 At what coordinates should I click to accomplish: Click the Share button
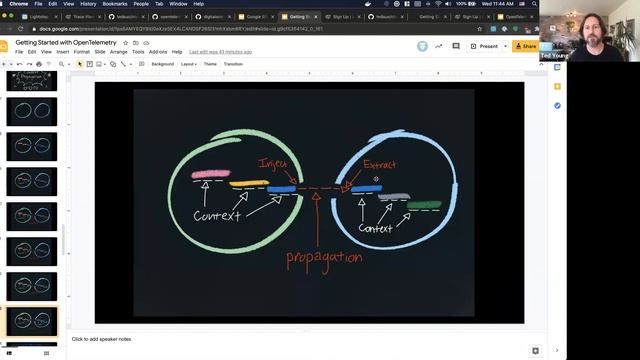point(526,46)
